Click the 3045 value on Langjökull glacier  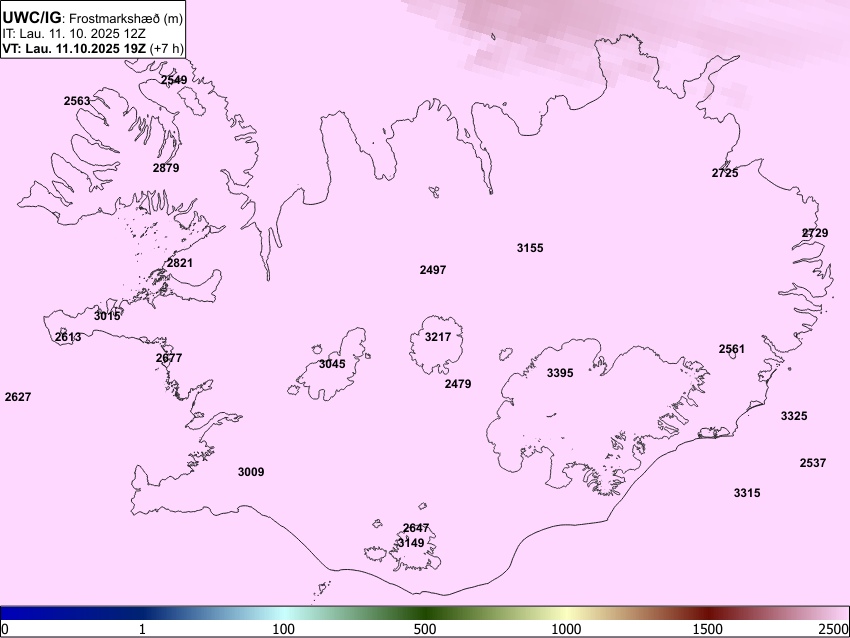click(332, 364)
